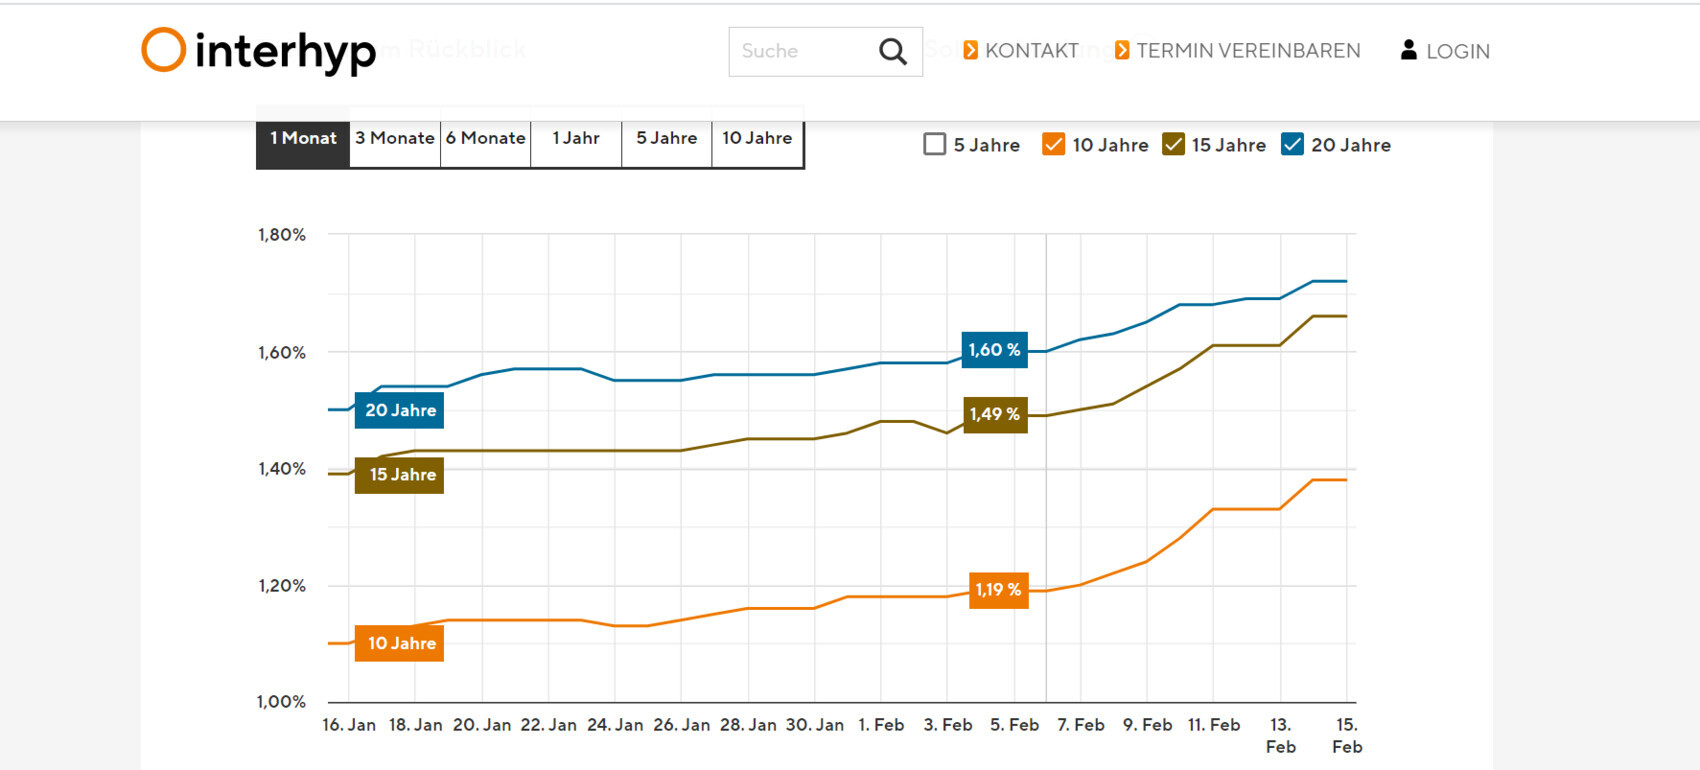Image resolution: width=1700 pixels, height=770 pixels.
Task: Uncheck the 15 Jahre brown checkbox
Action: coord(1173,144)
